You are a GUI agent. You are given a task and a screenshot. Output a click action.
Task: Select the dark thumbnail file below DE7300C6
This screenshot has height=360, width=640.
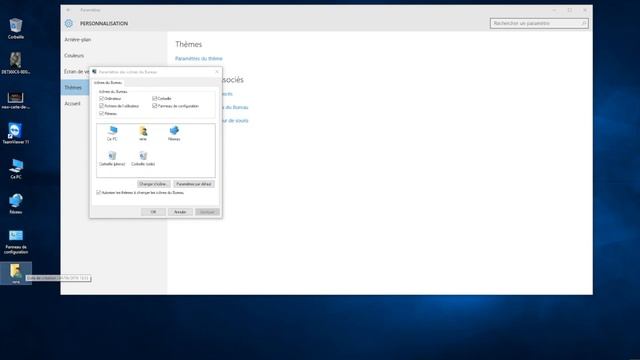pyautogui.click(x=16, y=100)
